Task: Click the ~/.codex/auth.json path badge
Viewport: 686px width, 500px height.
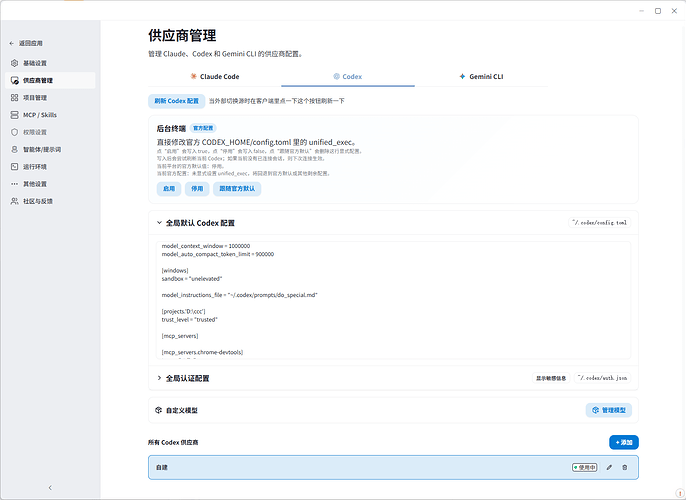Action: (602, 378)
